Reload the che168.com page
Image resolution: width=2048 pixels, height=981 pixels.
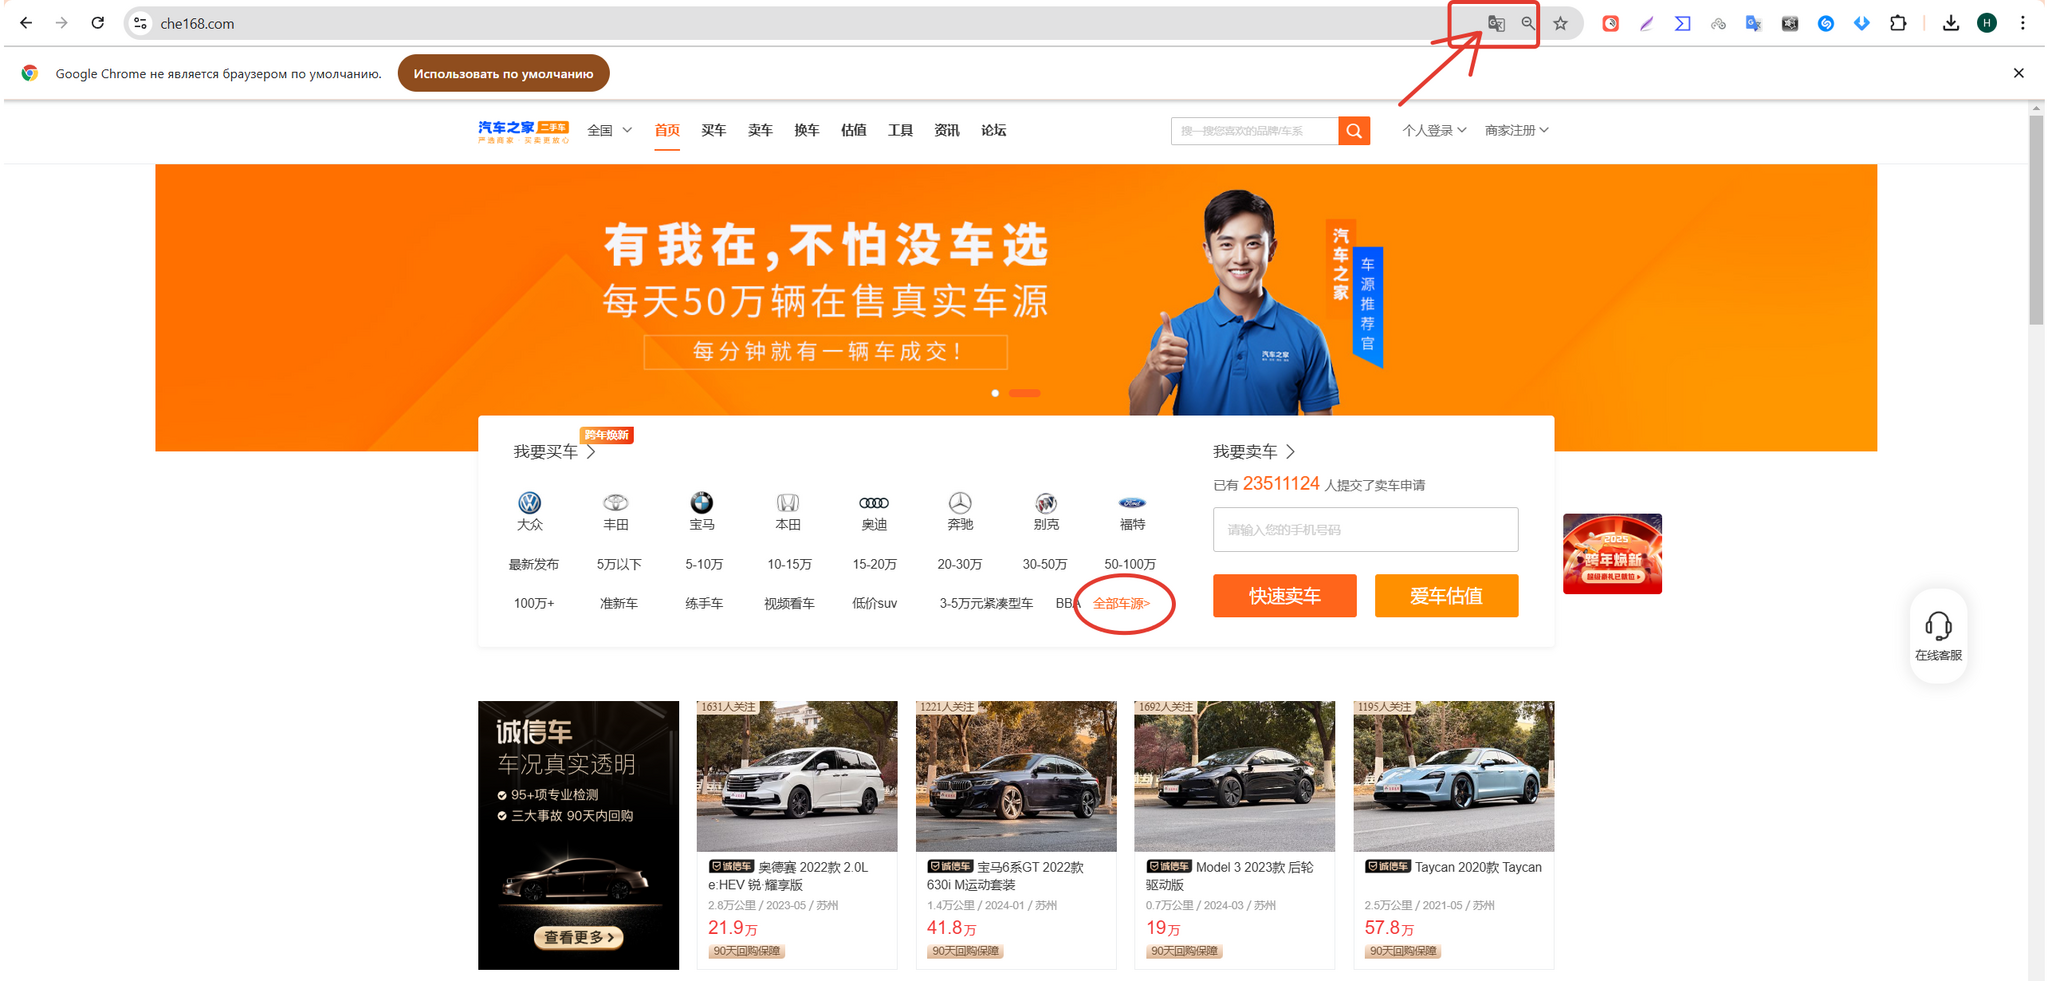click(97, 23)
